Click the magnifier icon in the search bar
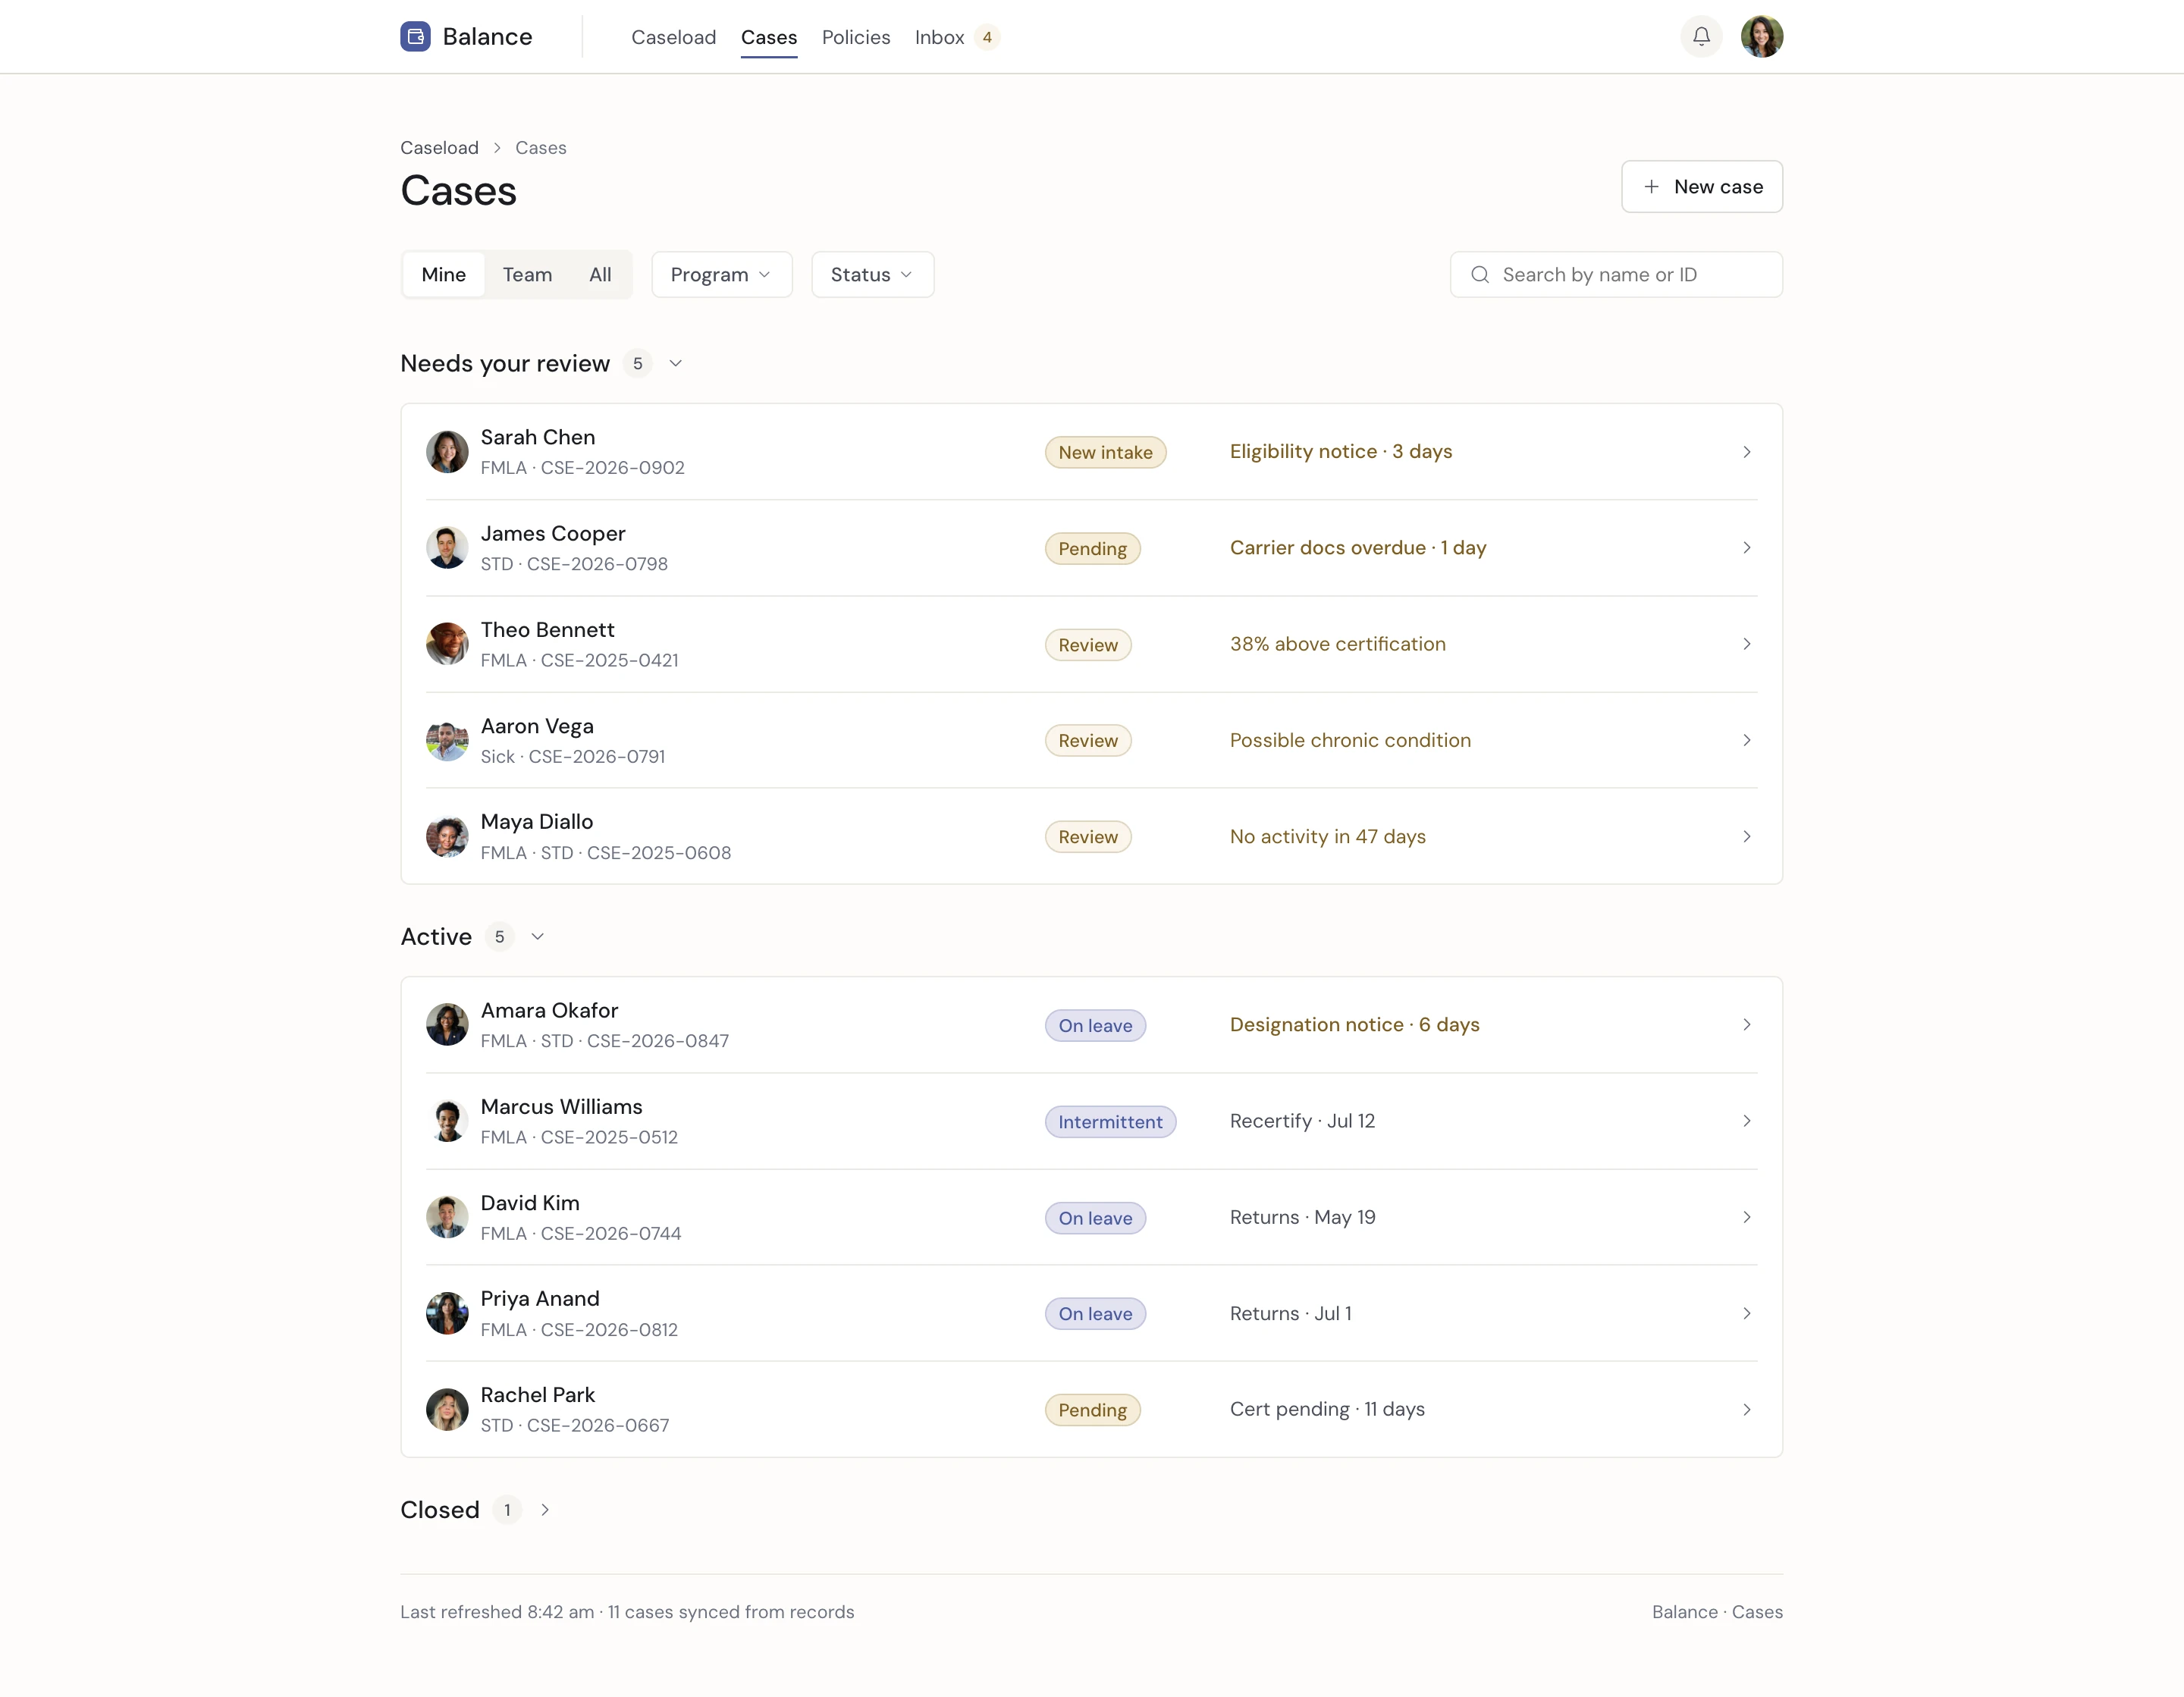The image size is (2184, 1697). [1481, 274]
